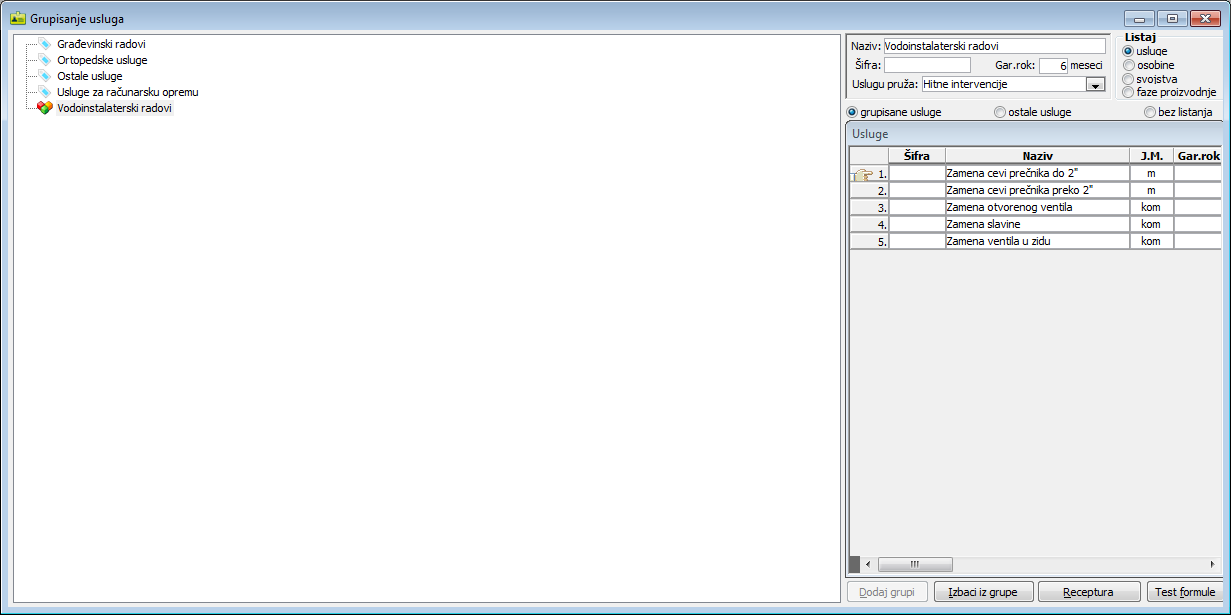This screenshot has height=615, width=1231.
Task: Click the Šifra column header
Action: point(916,156)
